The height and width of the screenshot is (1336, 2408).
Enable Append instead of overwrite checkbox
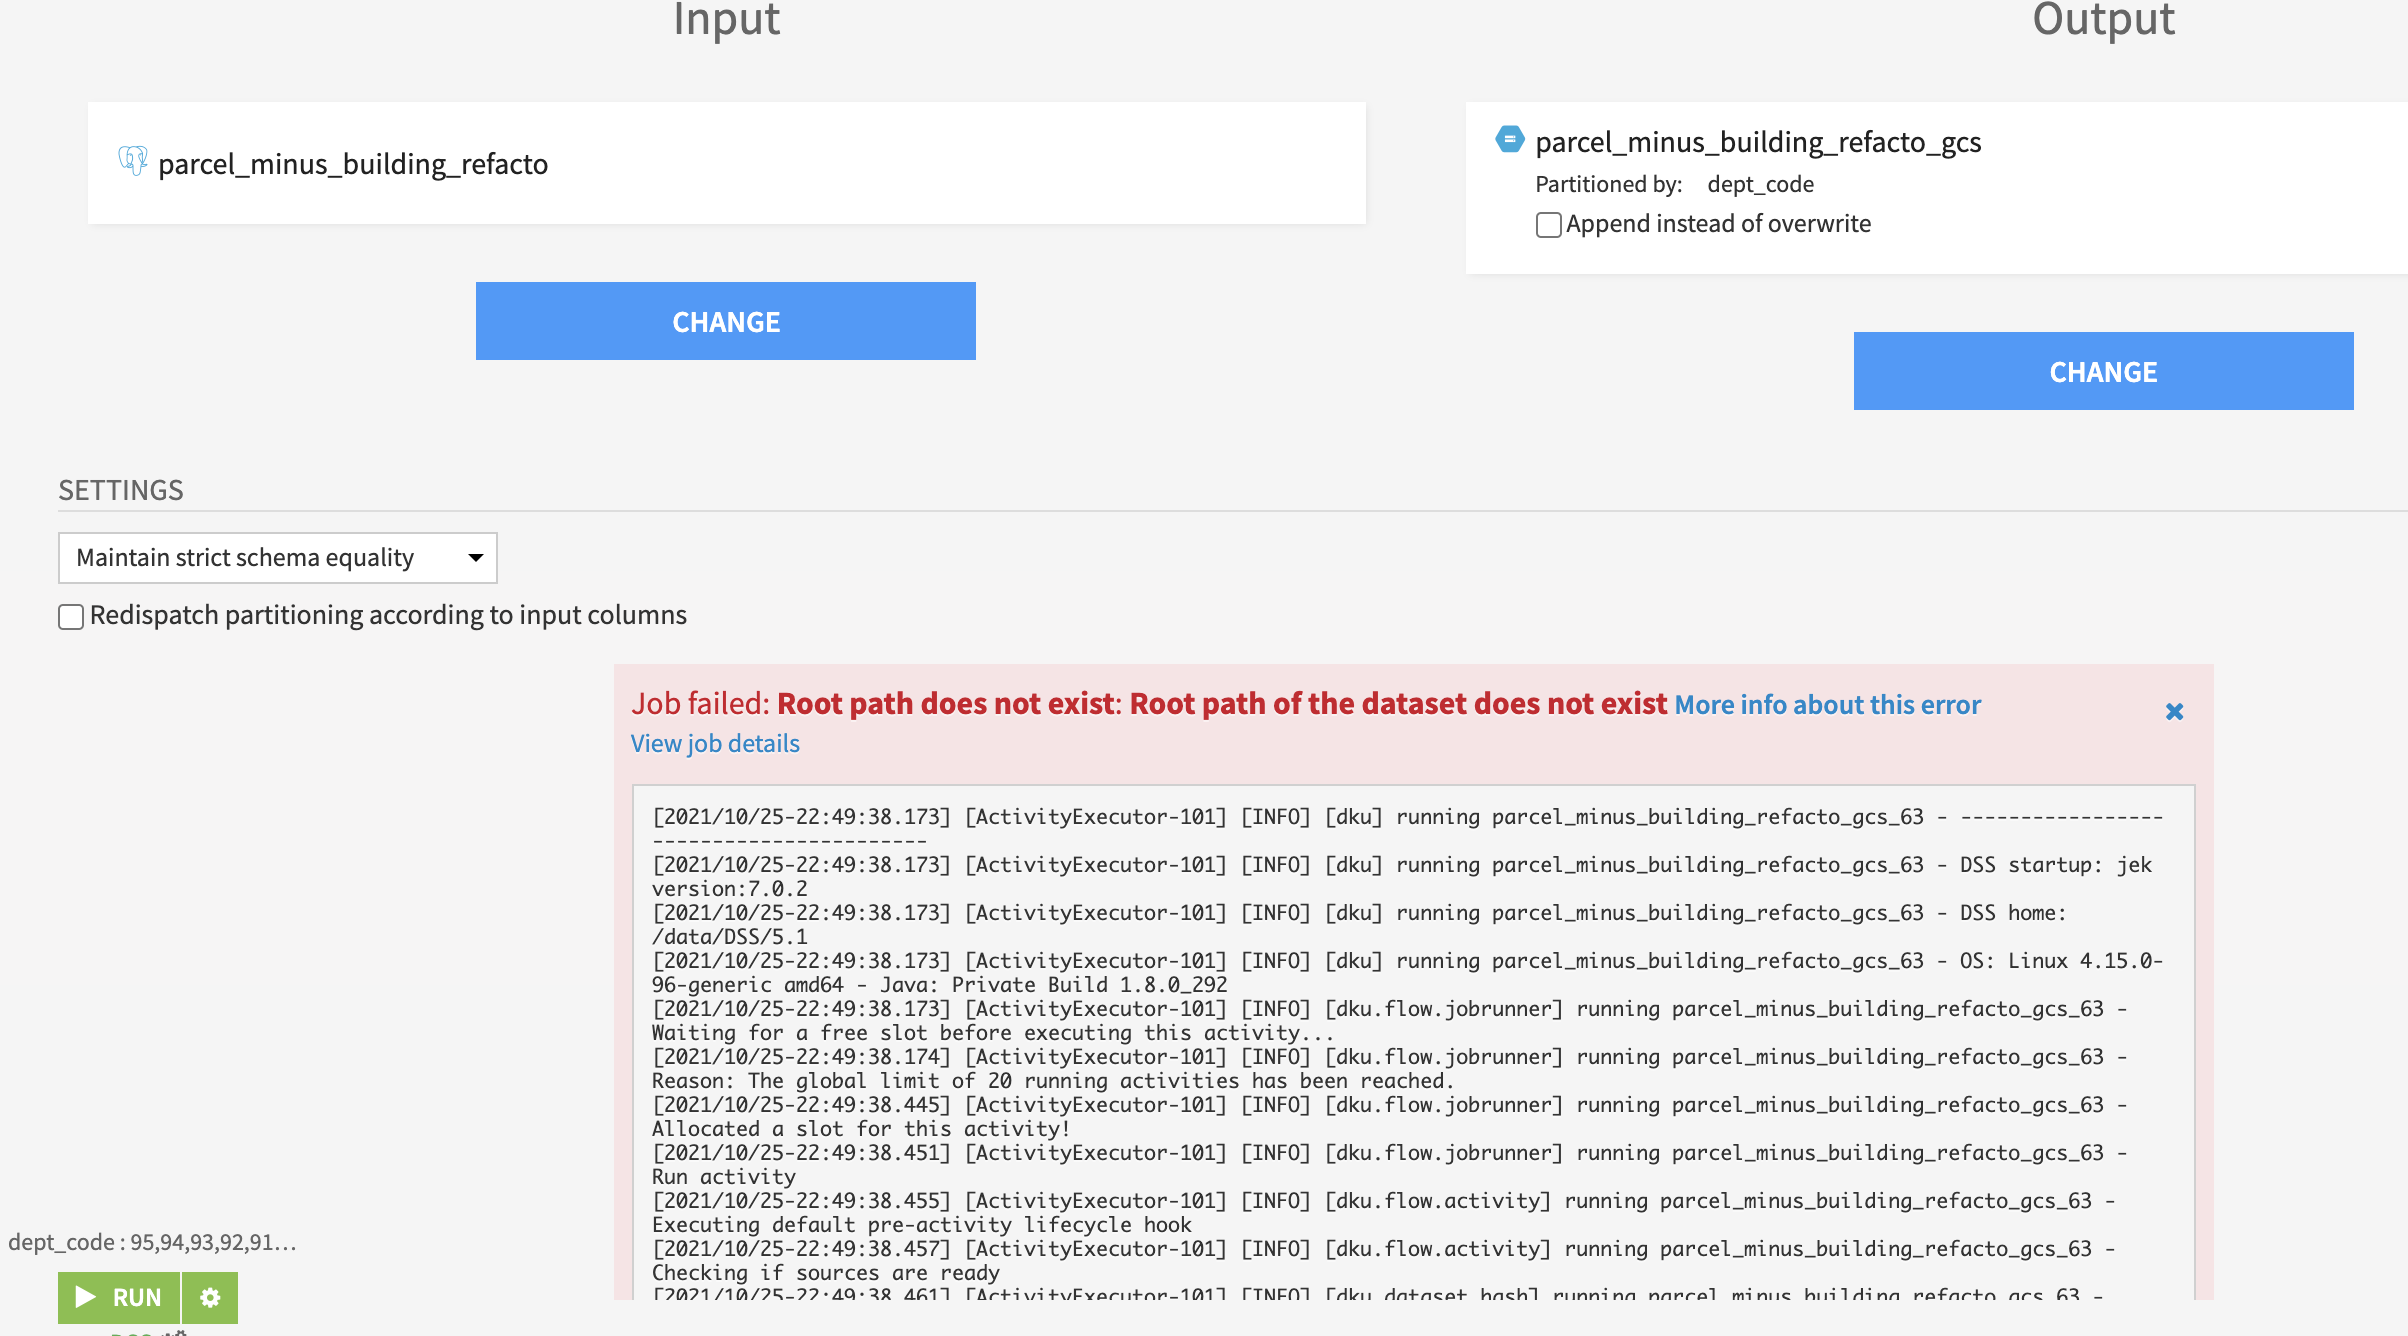[1548, 224]
